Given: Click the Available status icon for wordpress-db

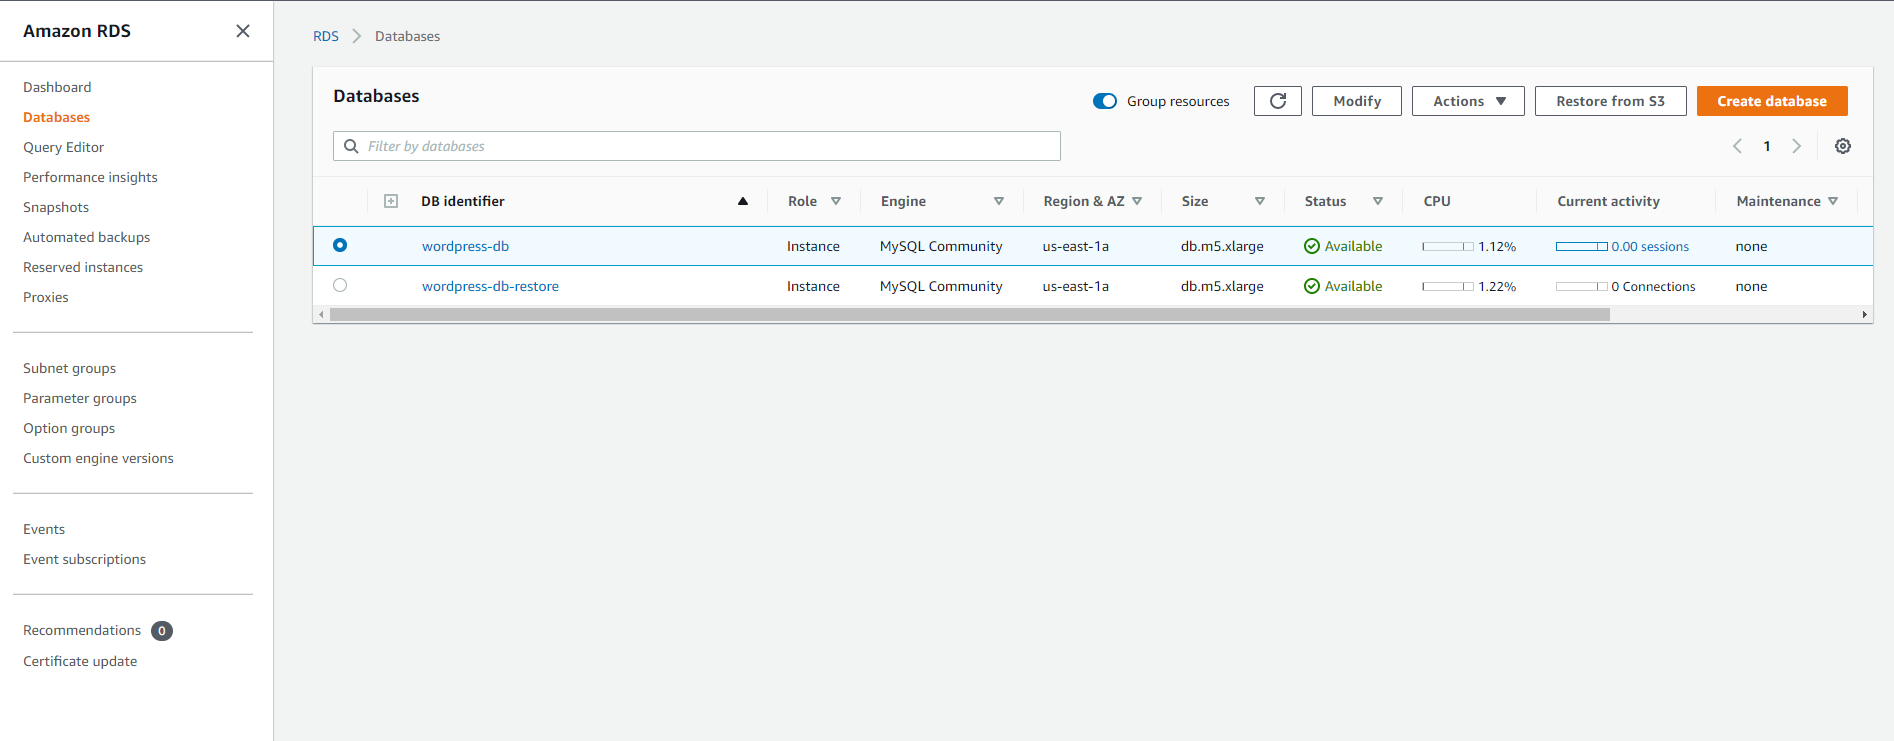Looking at the screenshot, I should [x=1312, y=246].
